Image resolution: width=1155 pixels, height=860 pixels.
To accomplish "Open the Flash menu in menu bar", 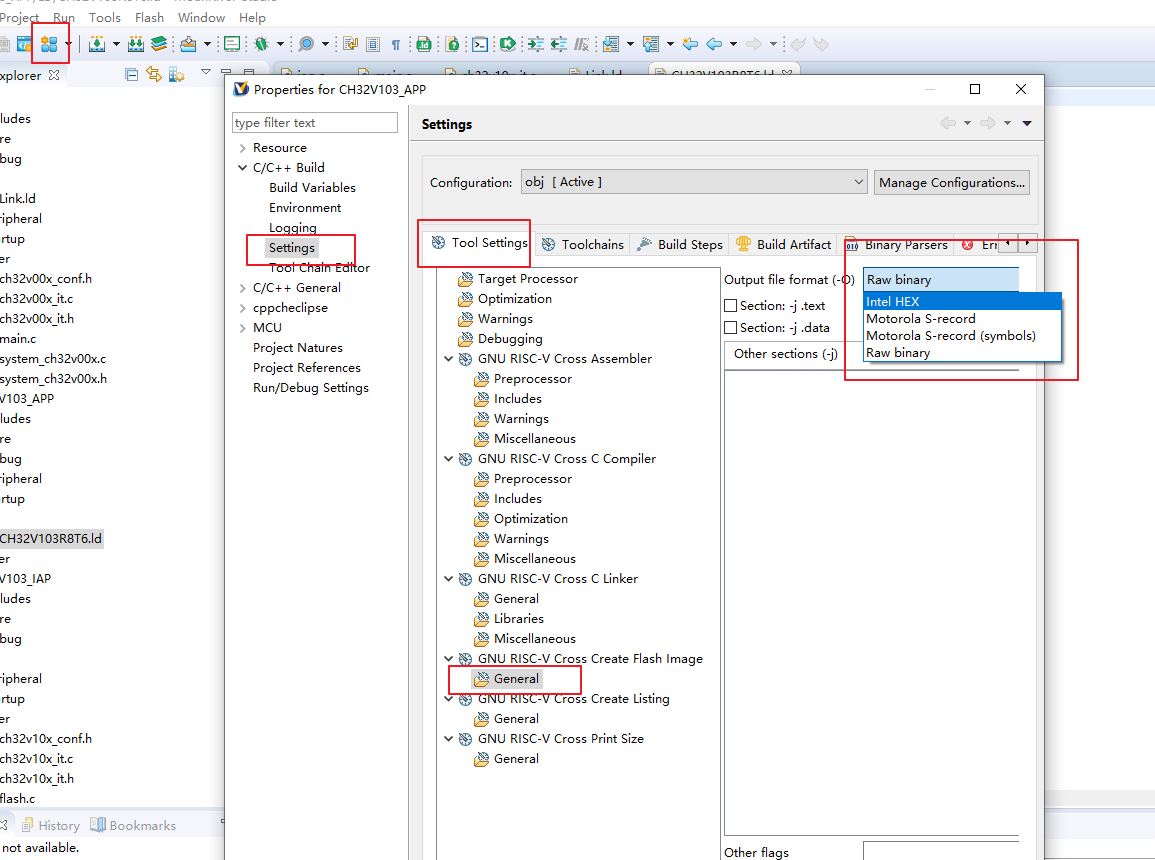I will pos(149,17).
